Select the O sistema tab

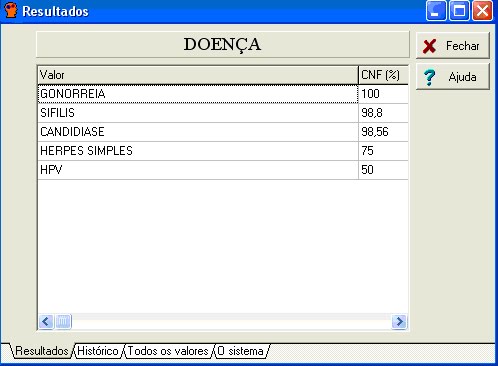(241, 351)
